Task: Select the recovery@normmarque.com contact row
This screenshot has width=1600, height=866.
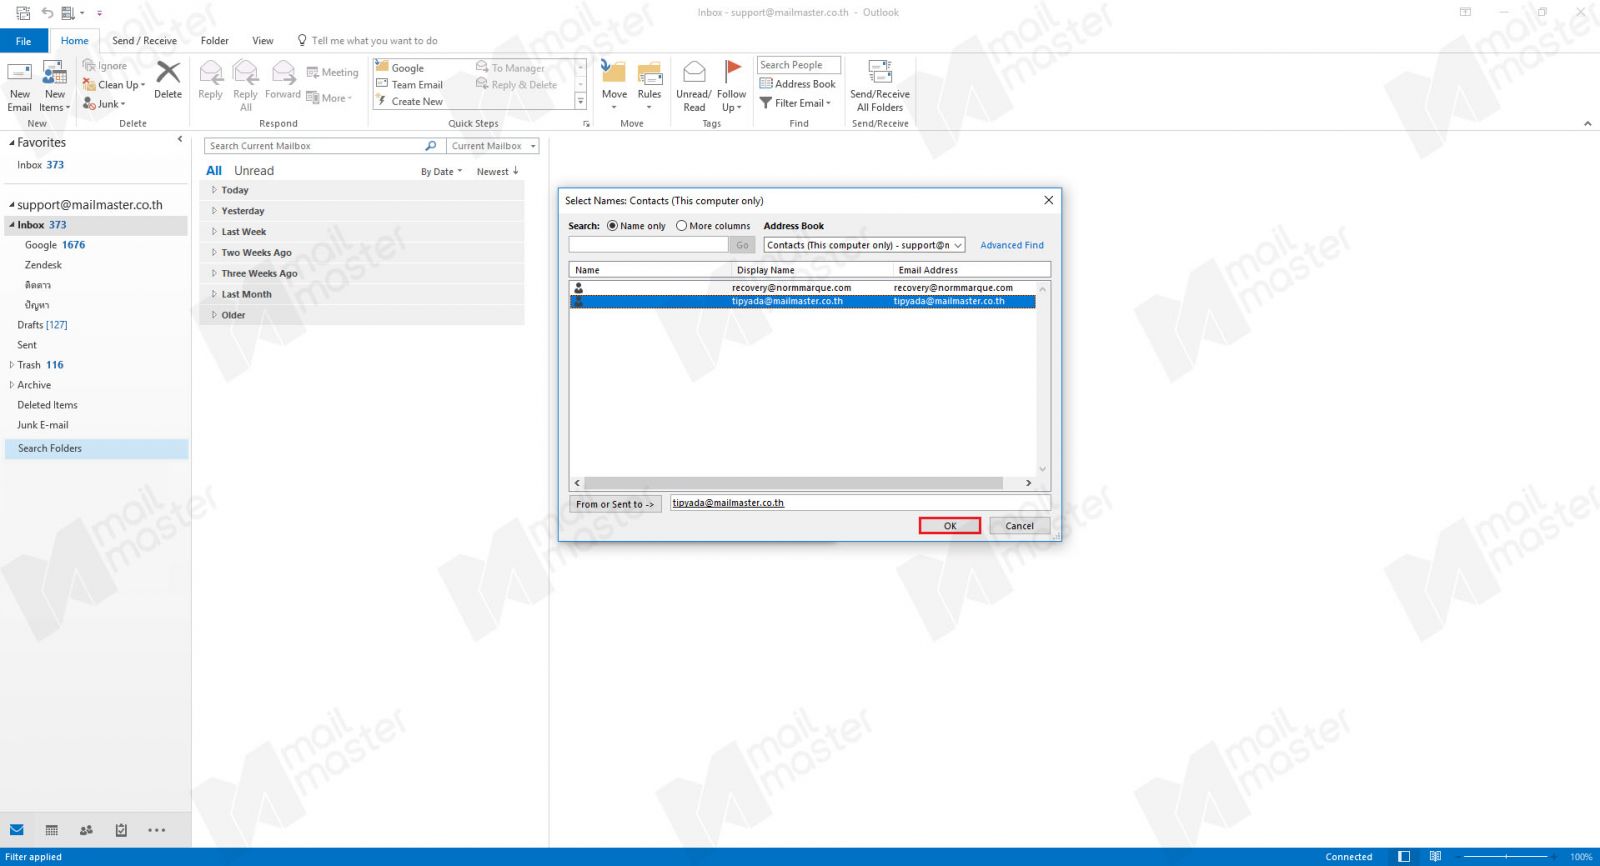Action: [x=802, y=288]
